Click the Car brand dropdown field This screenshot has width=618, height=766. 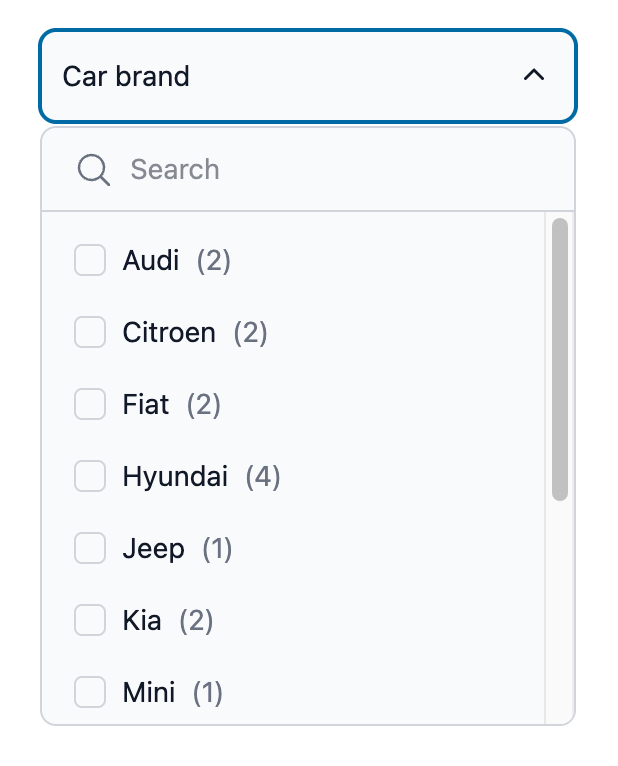click(290, 76)
